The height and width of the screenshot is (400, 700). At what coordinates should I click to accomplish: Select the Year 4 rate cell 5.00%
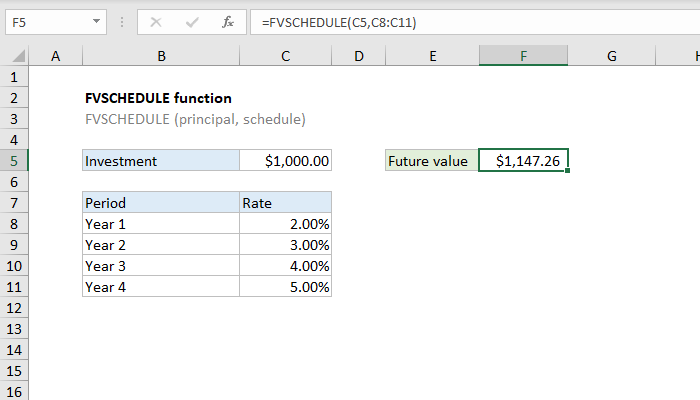285,287
